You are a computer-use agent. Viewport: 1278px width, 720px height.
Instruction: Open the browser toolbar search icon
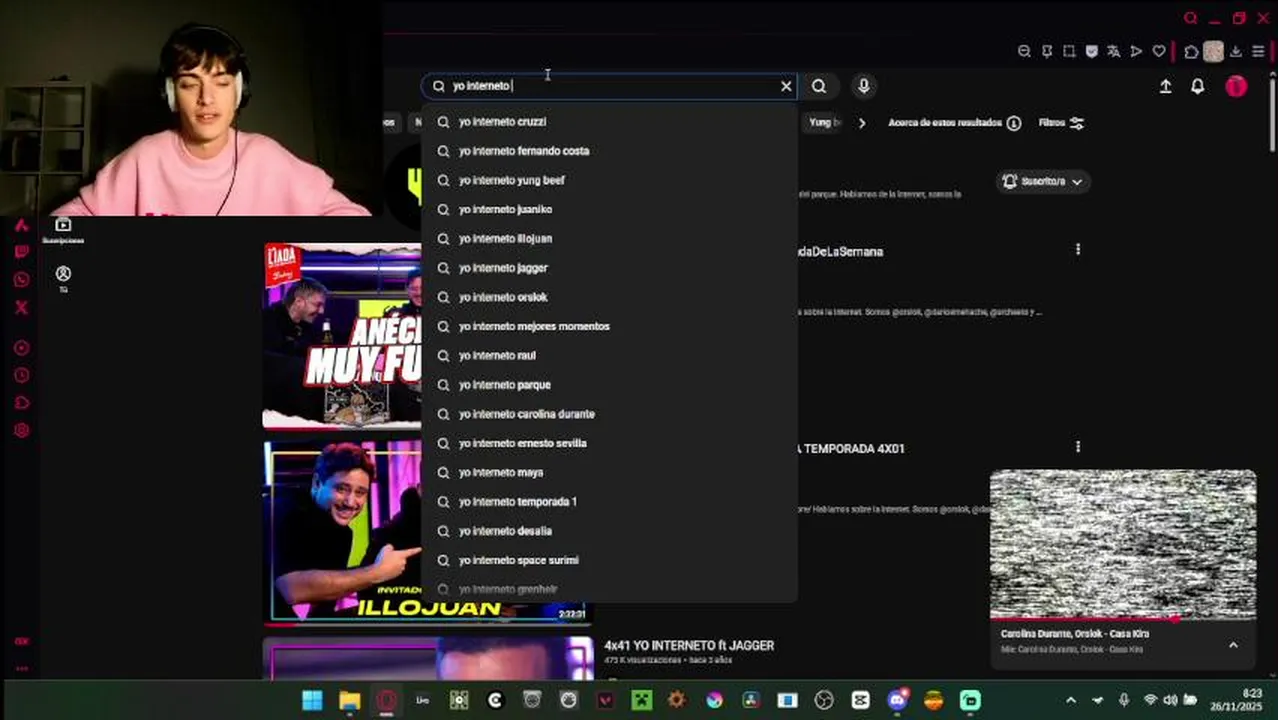pyautogui.click(x=1190, y=18)
